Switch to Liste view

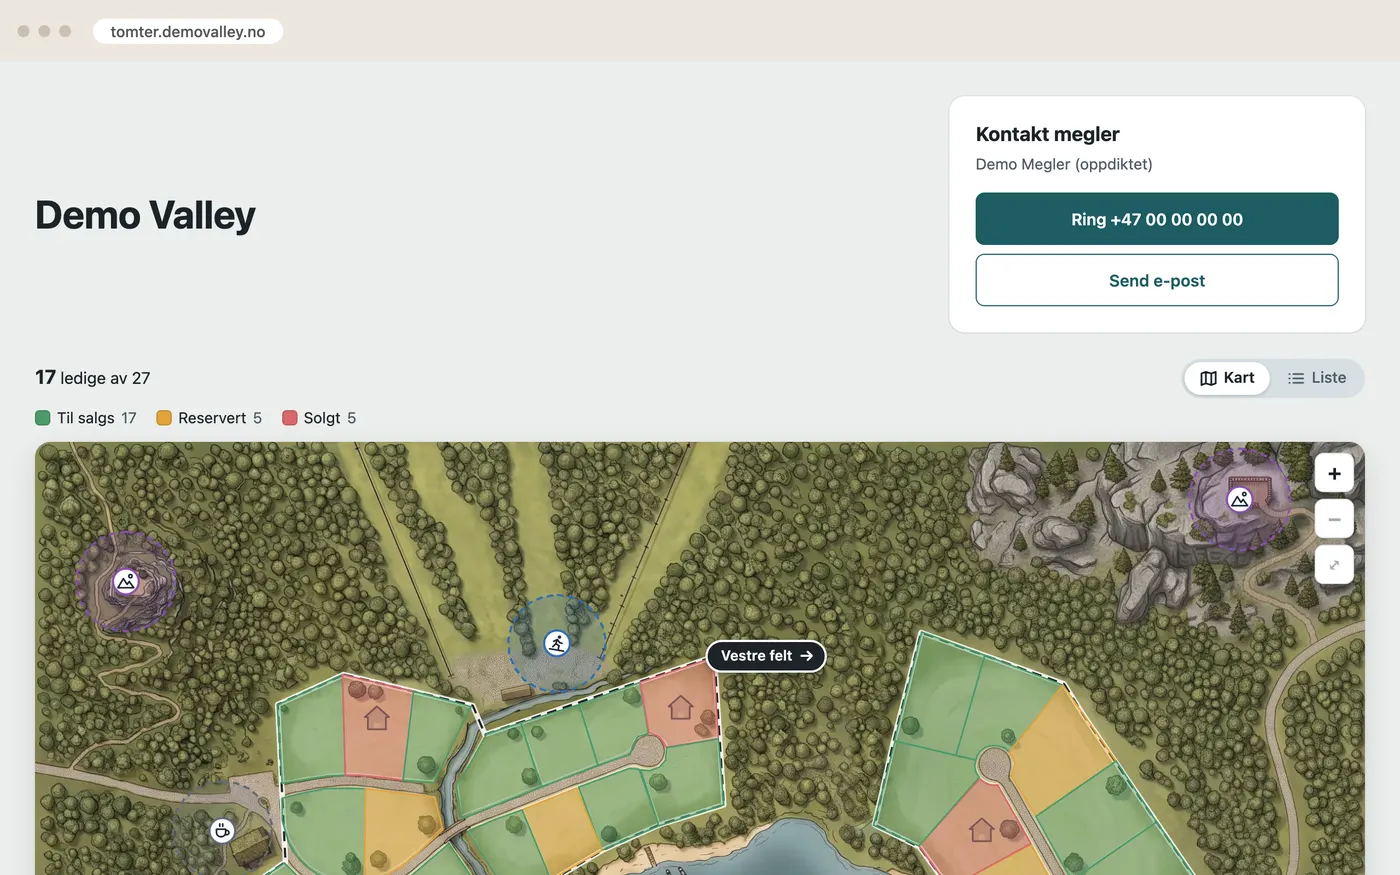point(1316,378)
